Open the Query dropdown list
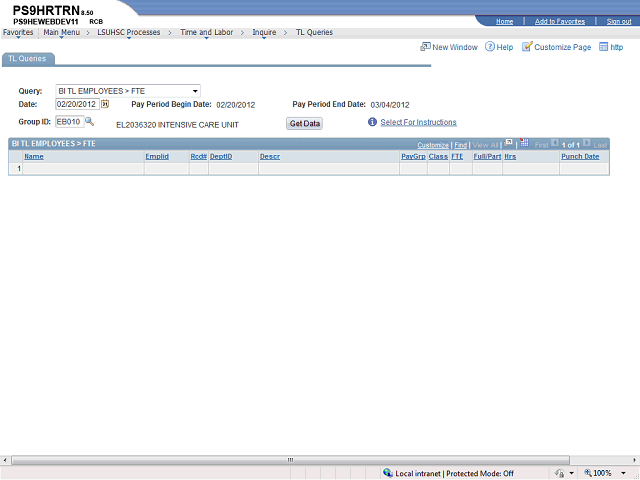This screenshot has width=640, height=480. 128,91
